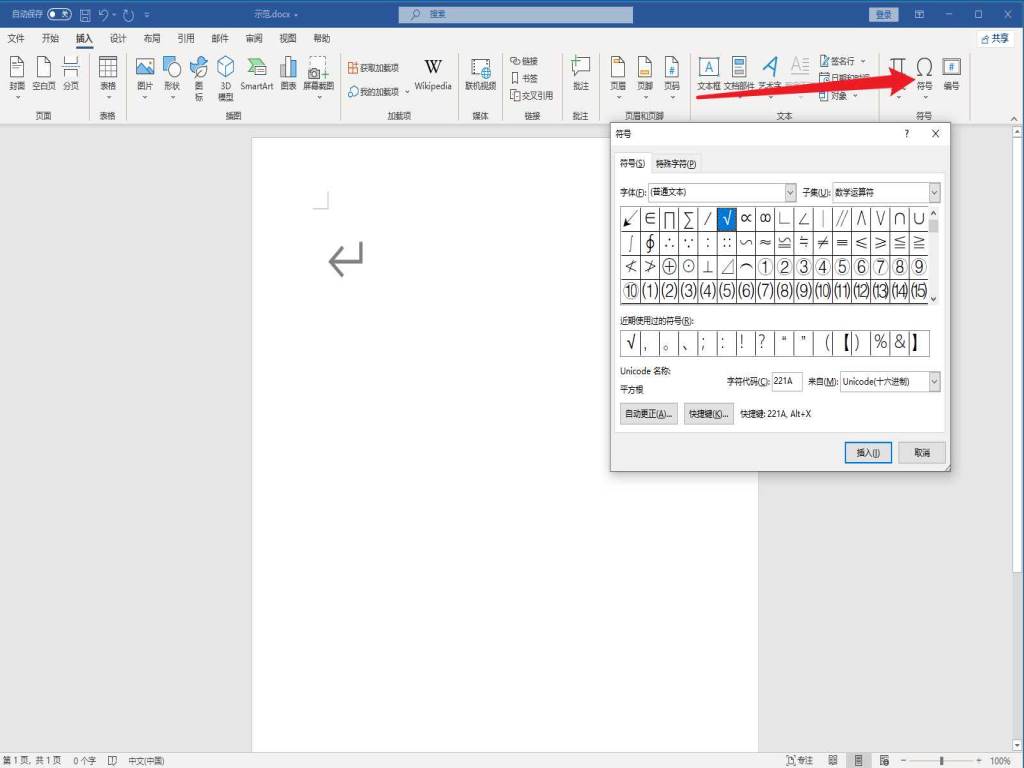
Task: Click the Character code (字符代码) input field
Action: (x=787, y=382)
